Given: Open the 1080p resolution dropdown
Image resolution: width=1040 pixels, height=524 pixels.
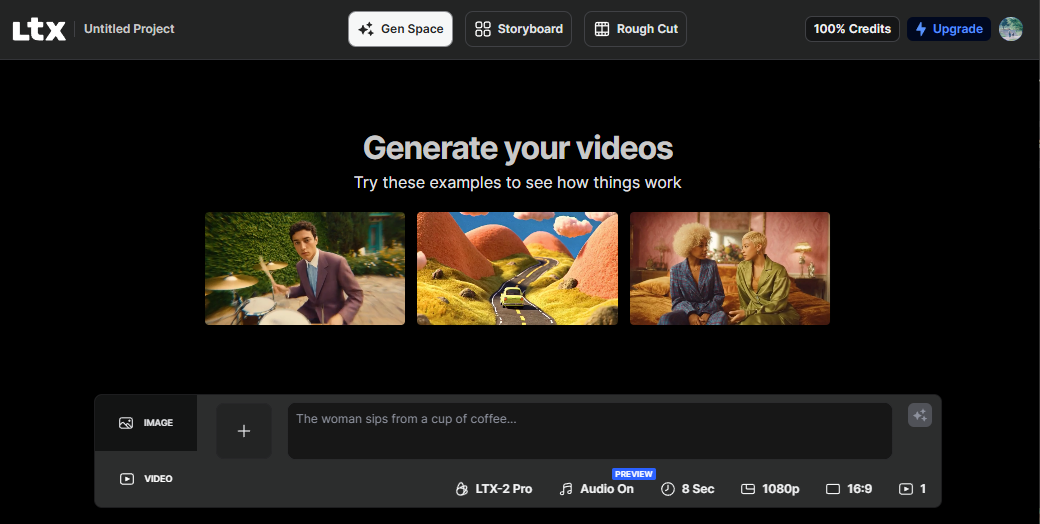Looking at the screenshot, I should point(770,489).
